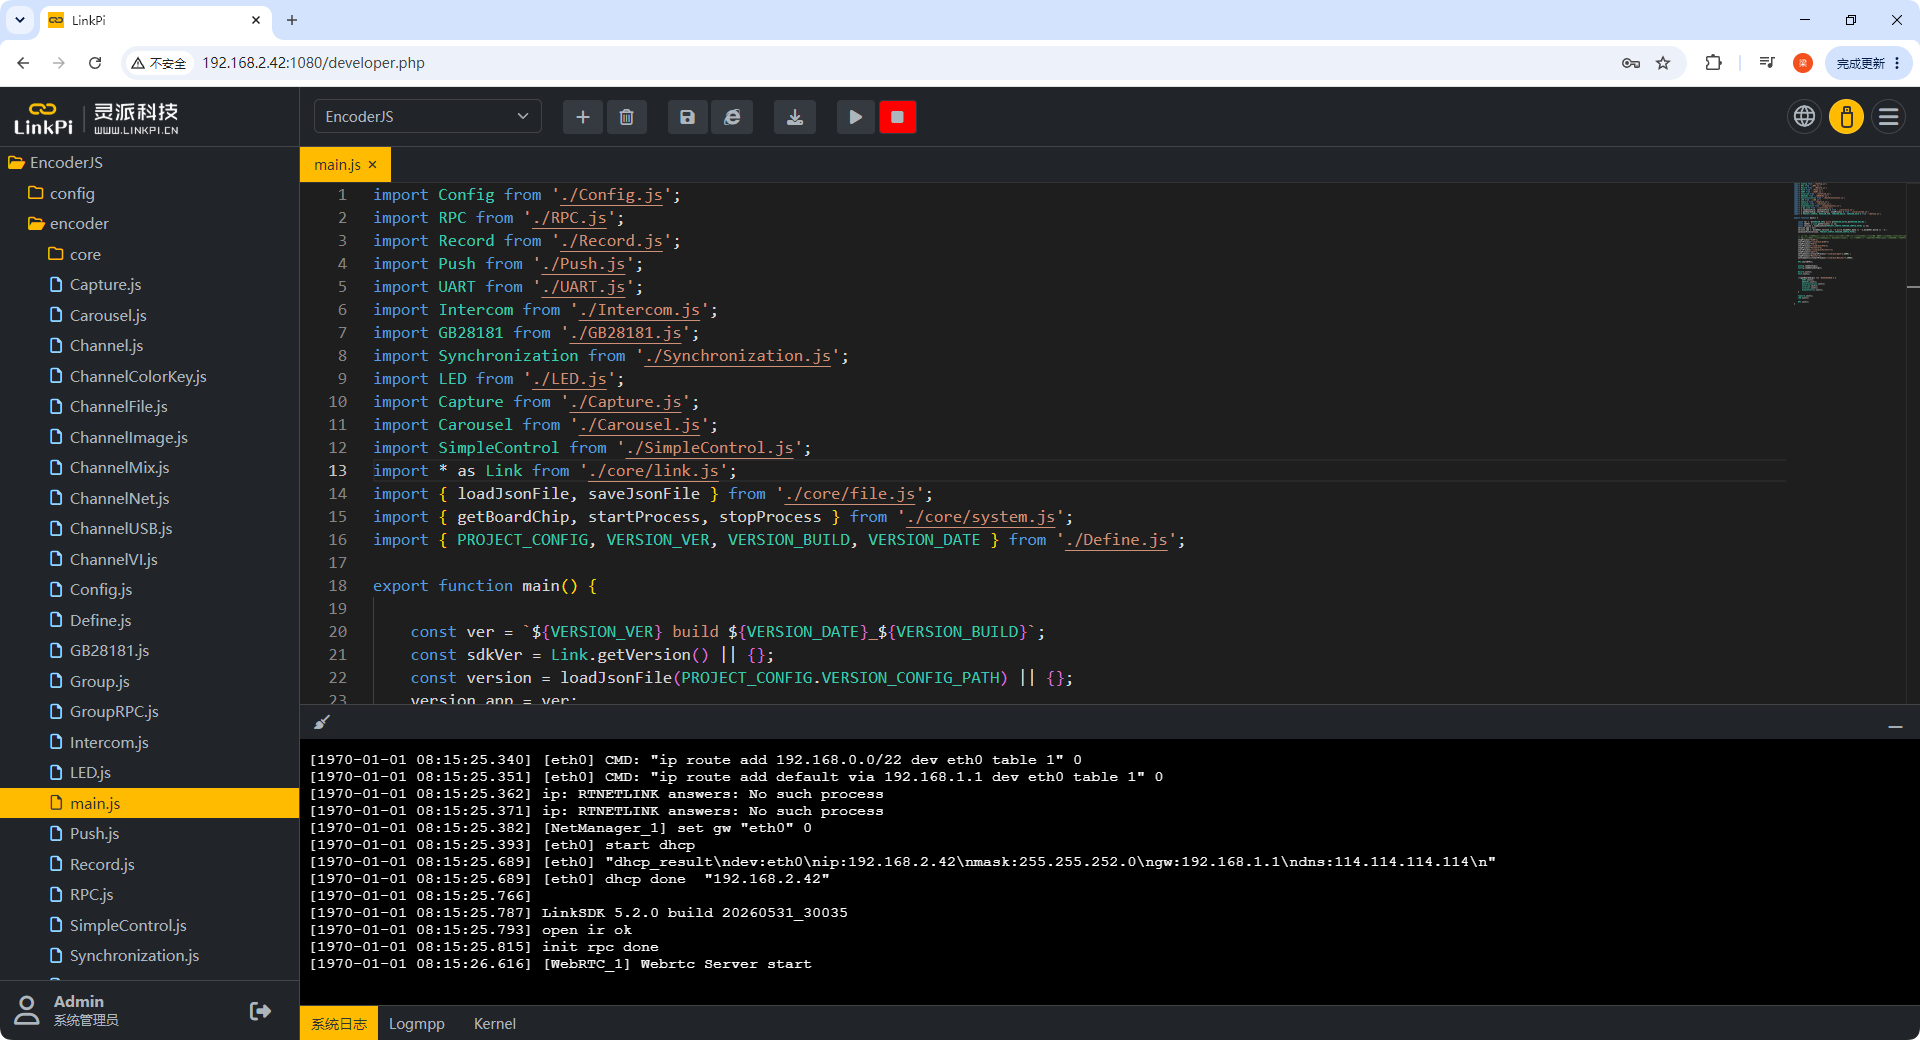
Task: Expand the config folder
Action: click(72, 193)
